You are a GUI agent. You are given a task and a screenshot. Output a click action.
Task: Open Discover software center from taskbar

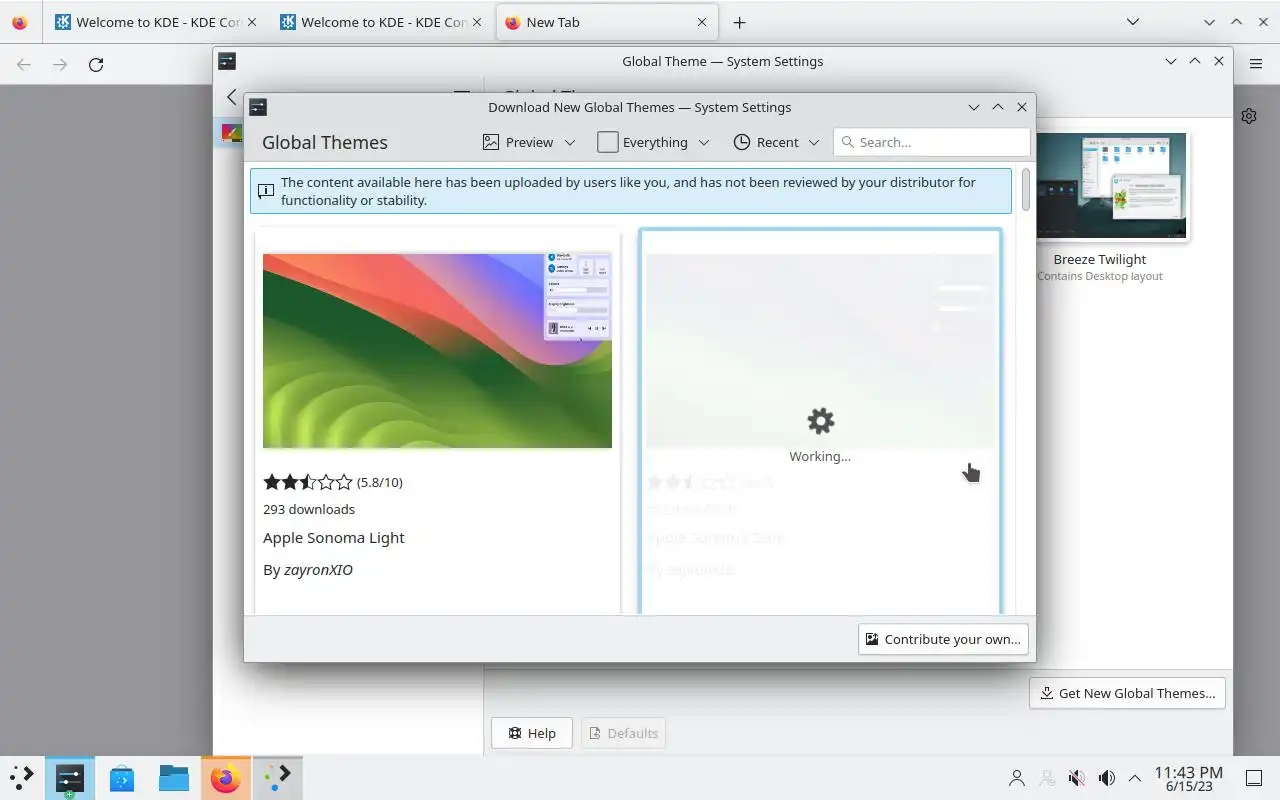122,777
